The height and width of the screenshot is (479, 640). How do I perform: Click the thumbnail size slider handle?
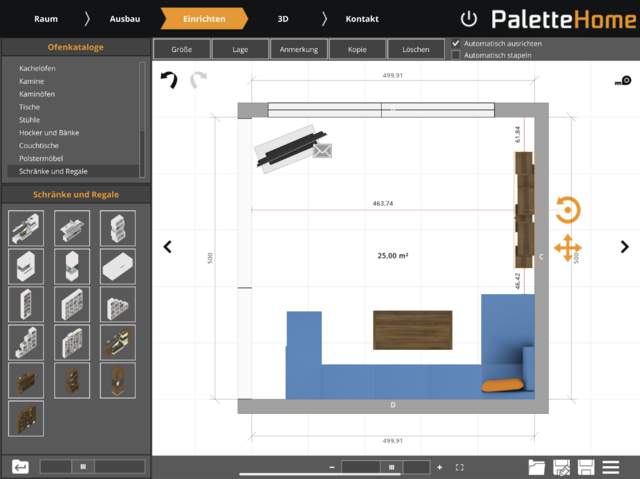pyautogui.click(x=83, y=466)
